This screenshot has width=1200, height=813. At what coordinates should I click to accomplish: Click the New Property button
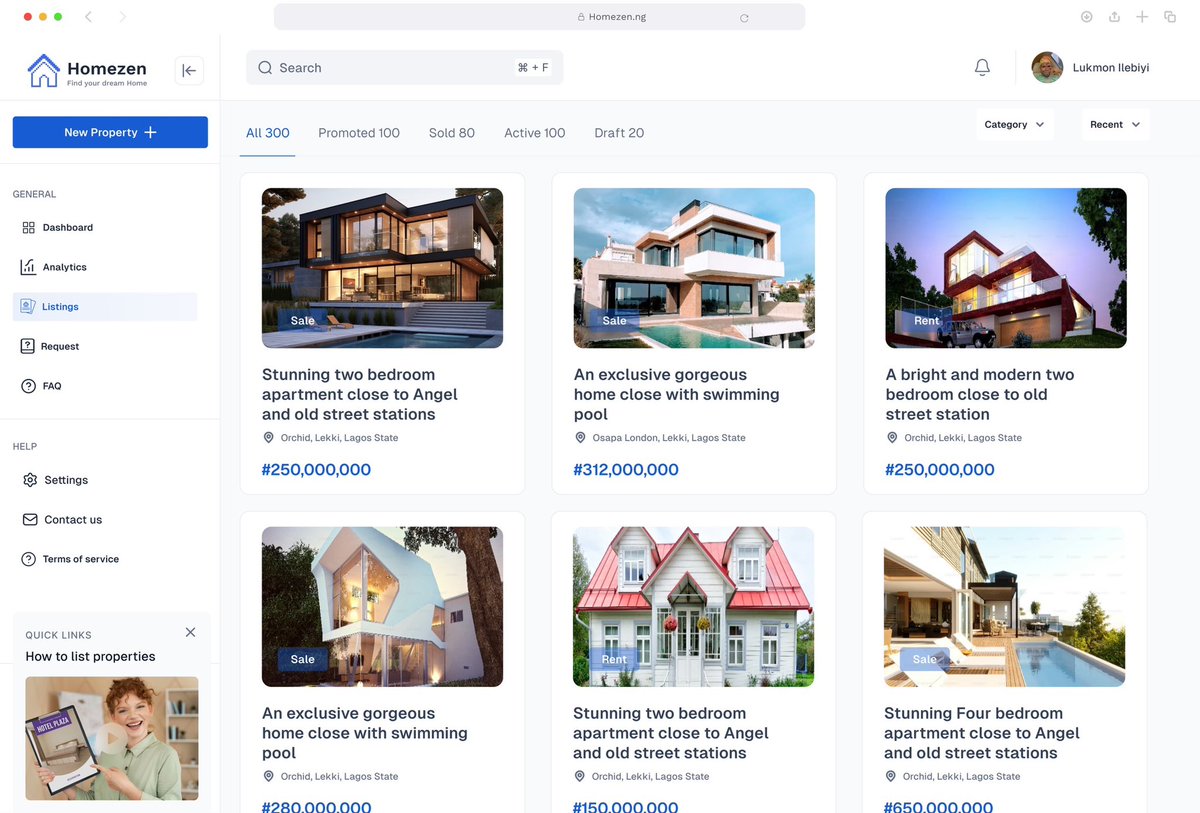110,132
